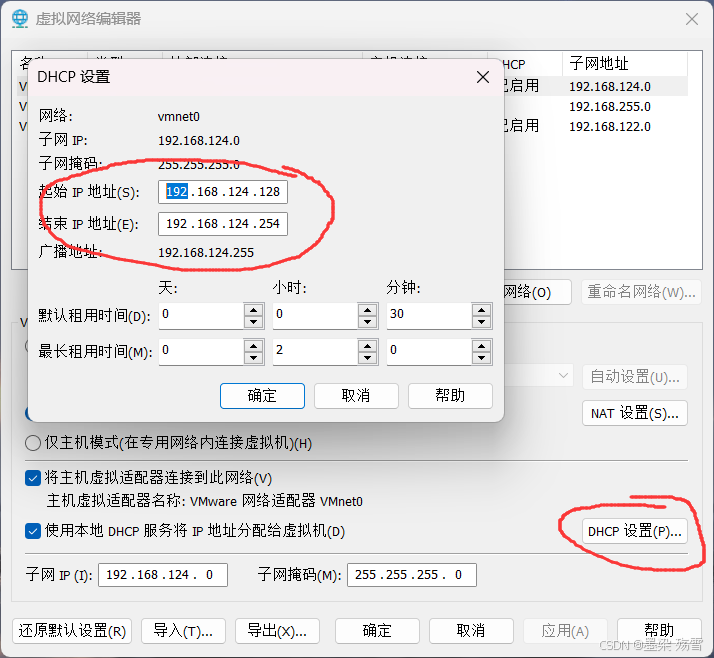Confirm DHCP settings with 确定 button

(x=262, y=395)
